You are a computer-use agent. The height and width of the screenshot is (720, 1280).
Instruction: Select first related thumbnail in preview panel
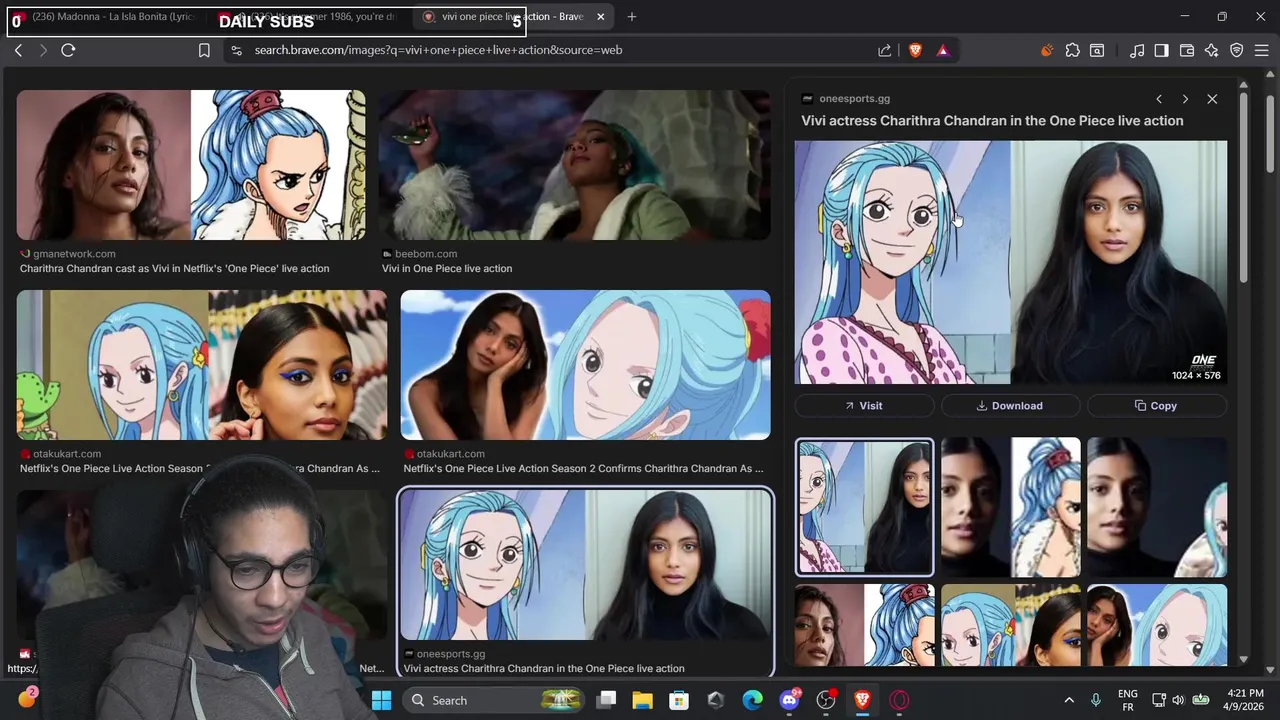pyautogui.click(x=864, y=507)
